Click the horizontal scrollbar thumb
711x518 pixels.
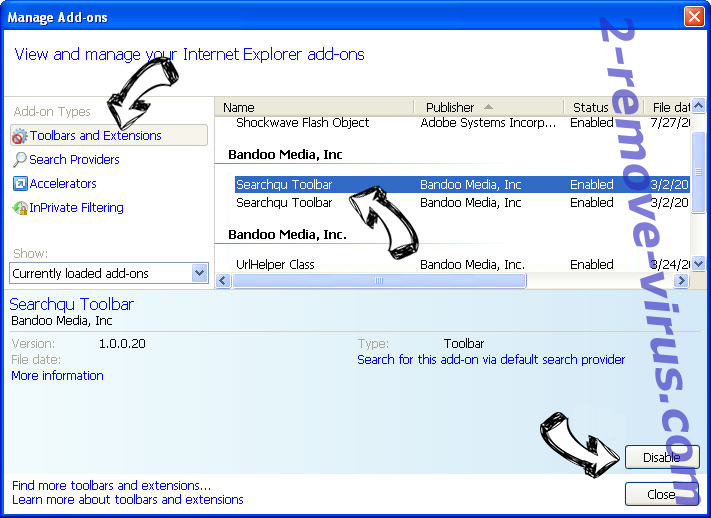pyautogui.click(x=380, y=281)
